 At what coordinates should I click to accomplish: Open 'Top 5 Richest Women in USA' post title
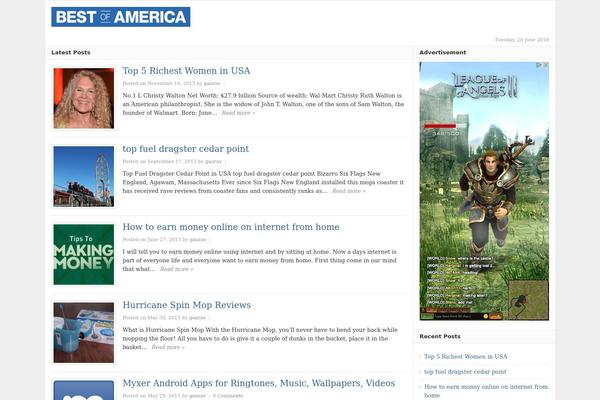pyautogui.click(x=186, y=71)
